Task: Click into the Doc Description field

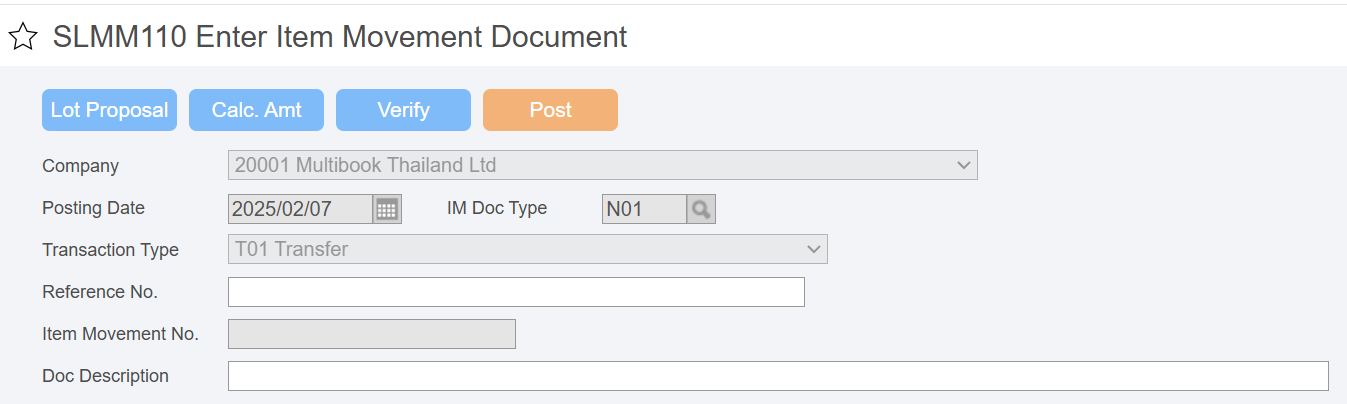Action: click(778, 376)
